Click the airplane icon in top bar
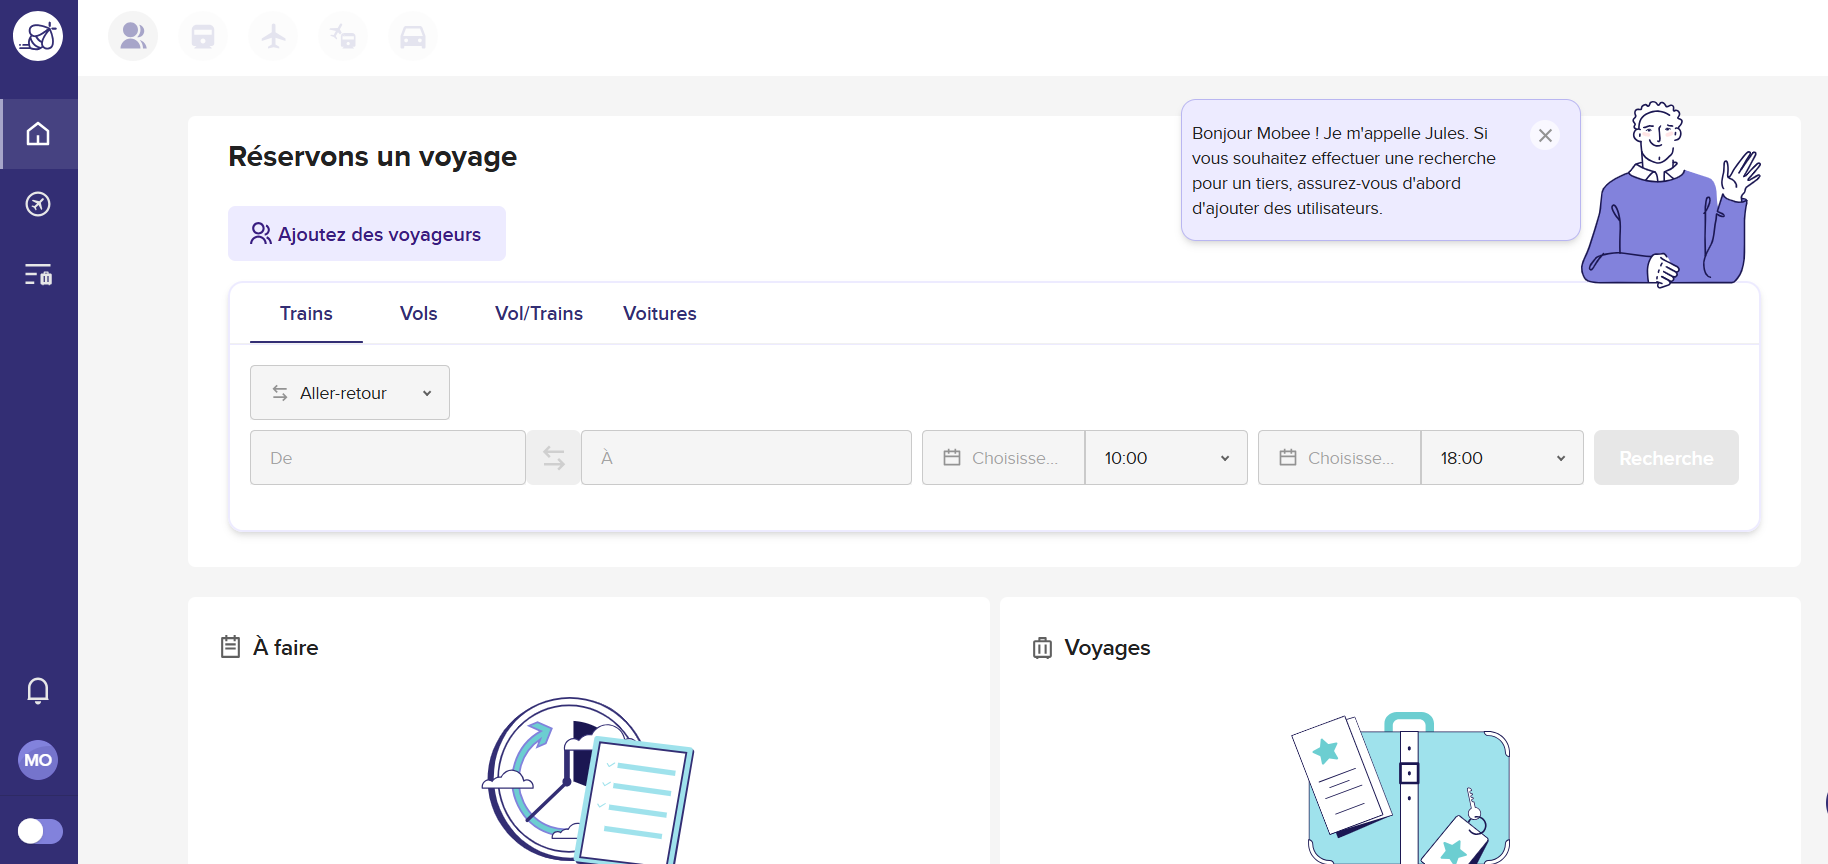Screen dimensions: 1828x864 coord(273,37)
